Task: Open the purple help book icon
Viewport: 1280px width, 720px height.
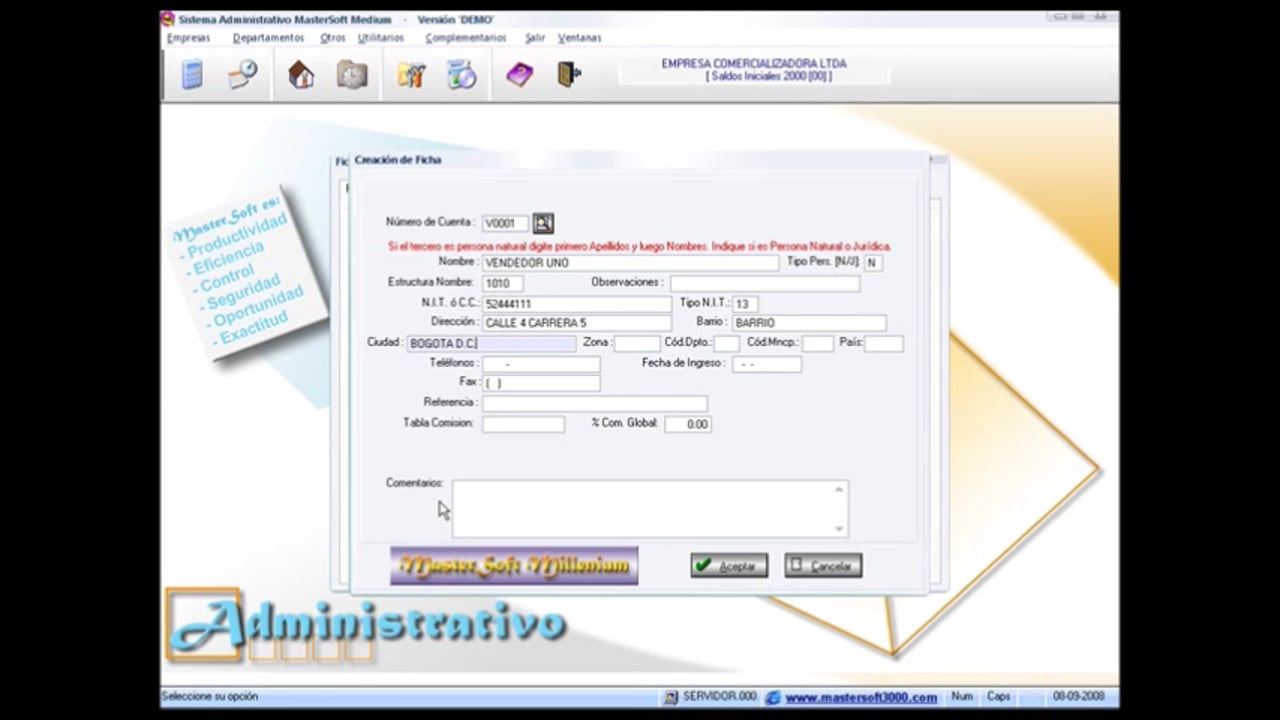Action: pos(519,75)
